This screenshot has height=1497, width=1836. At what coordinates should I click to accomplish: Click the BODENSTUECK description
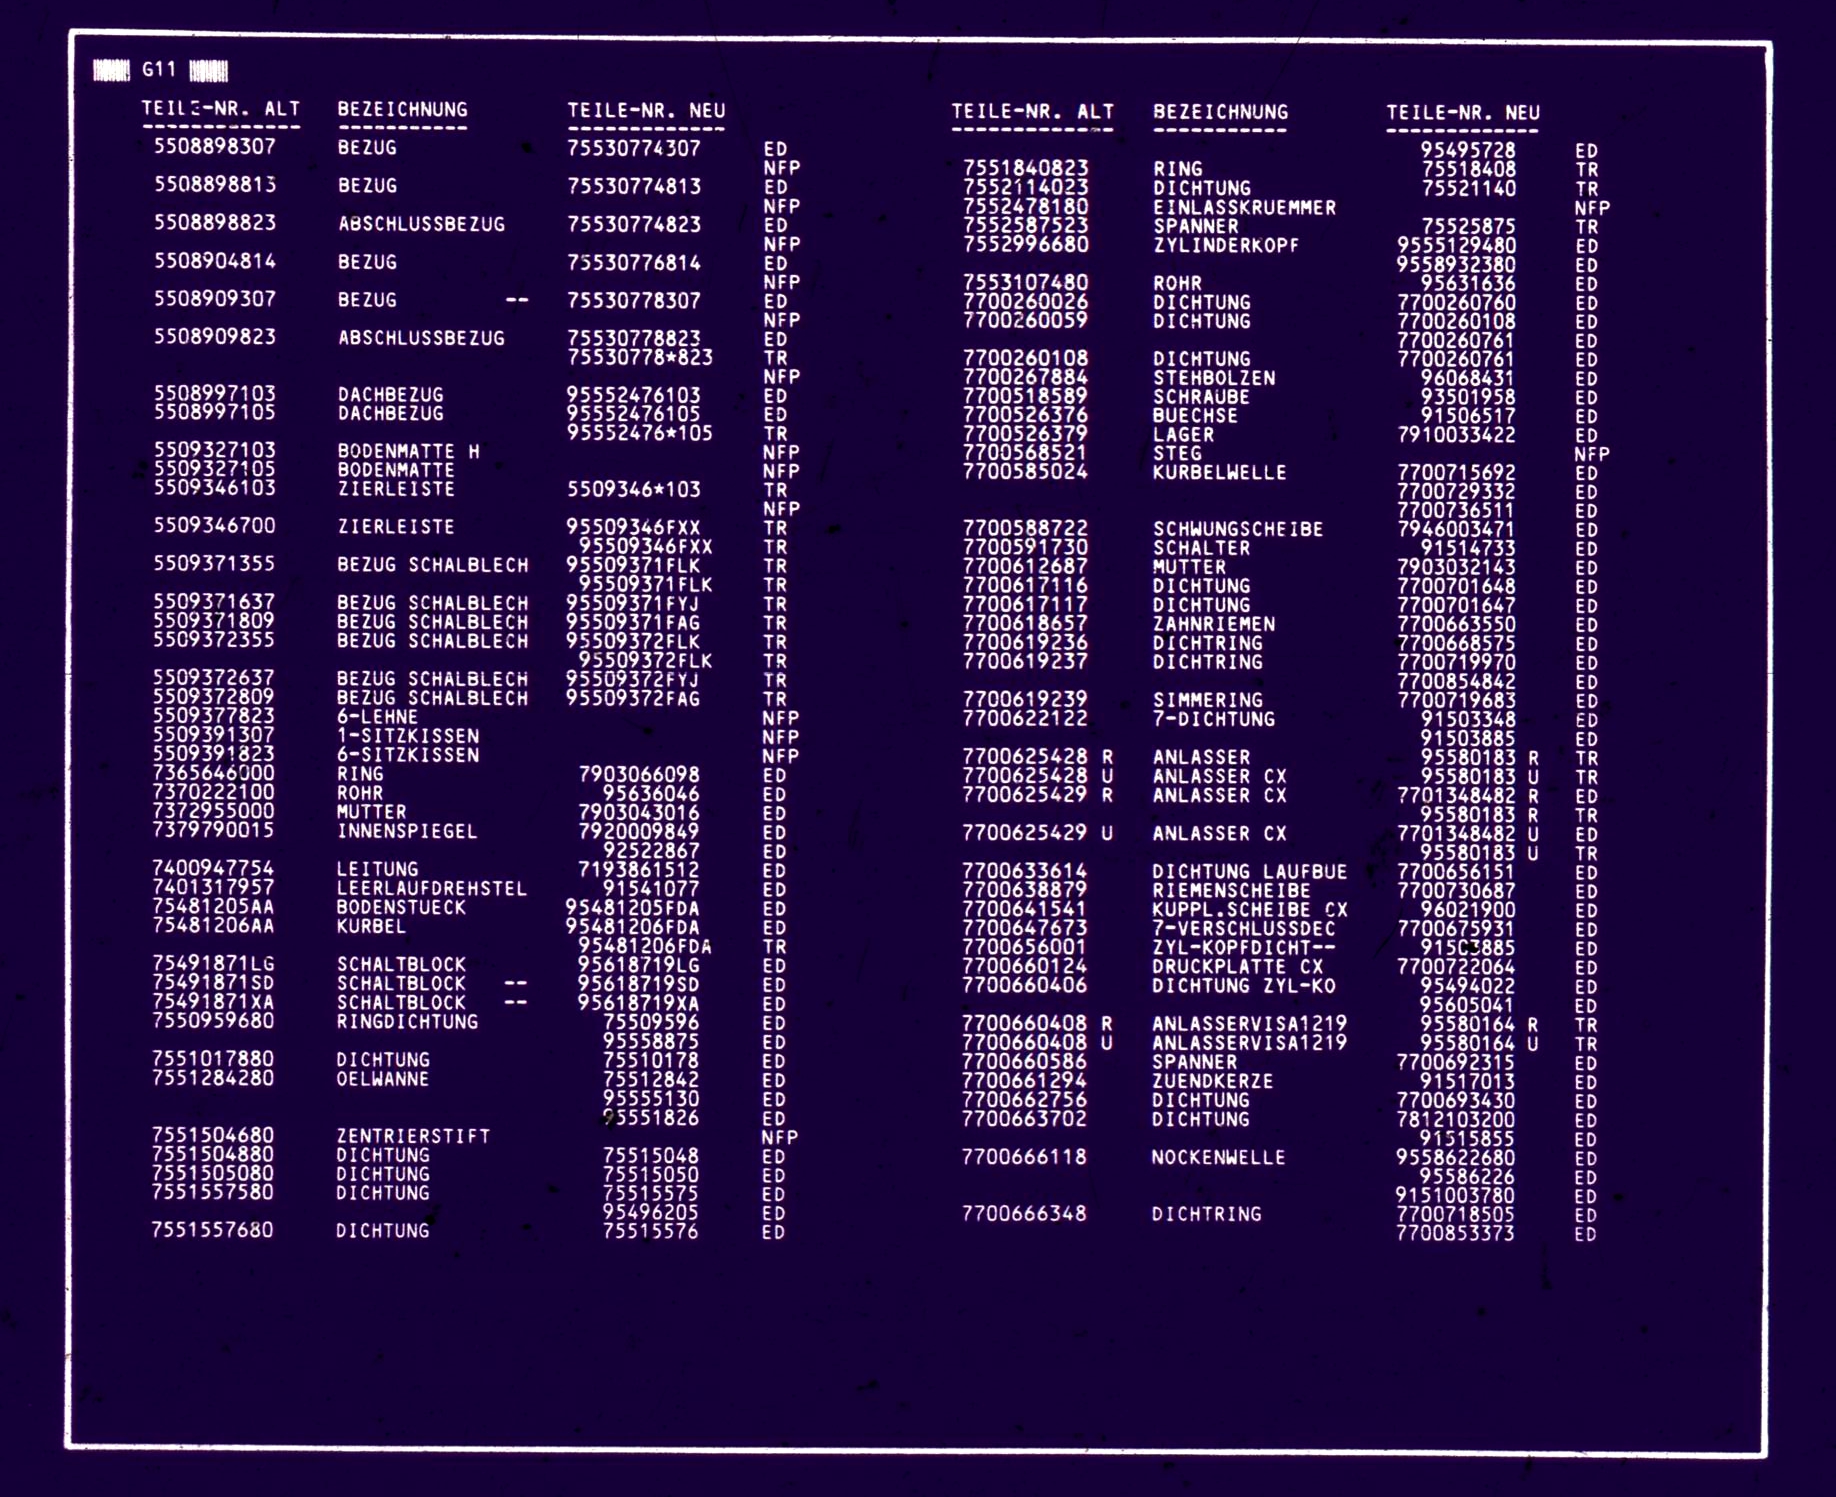tap(401, 907)
